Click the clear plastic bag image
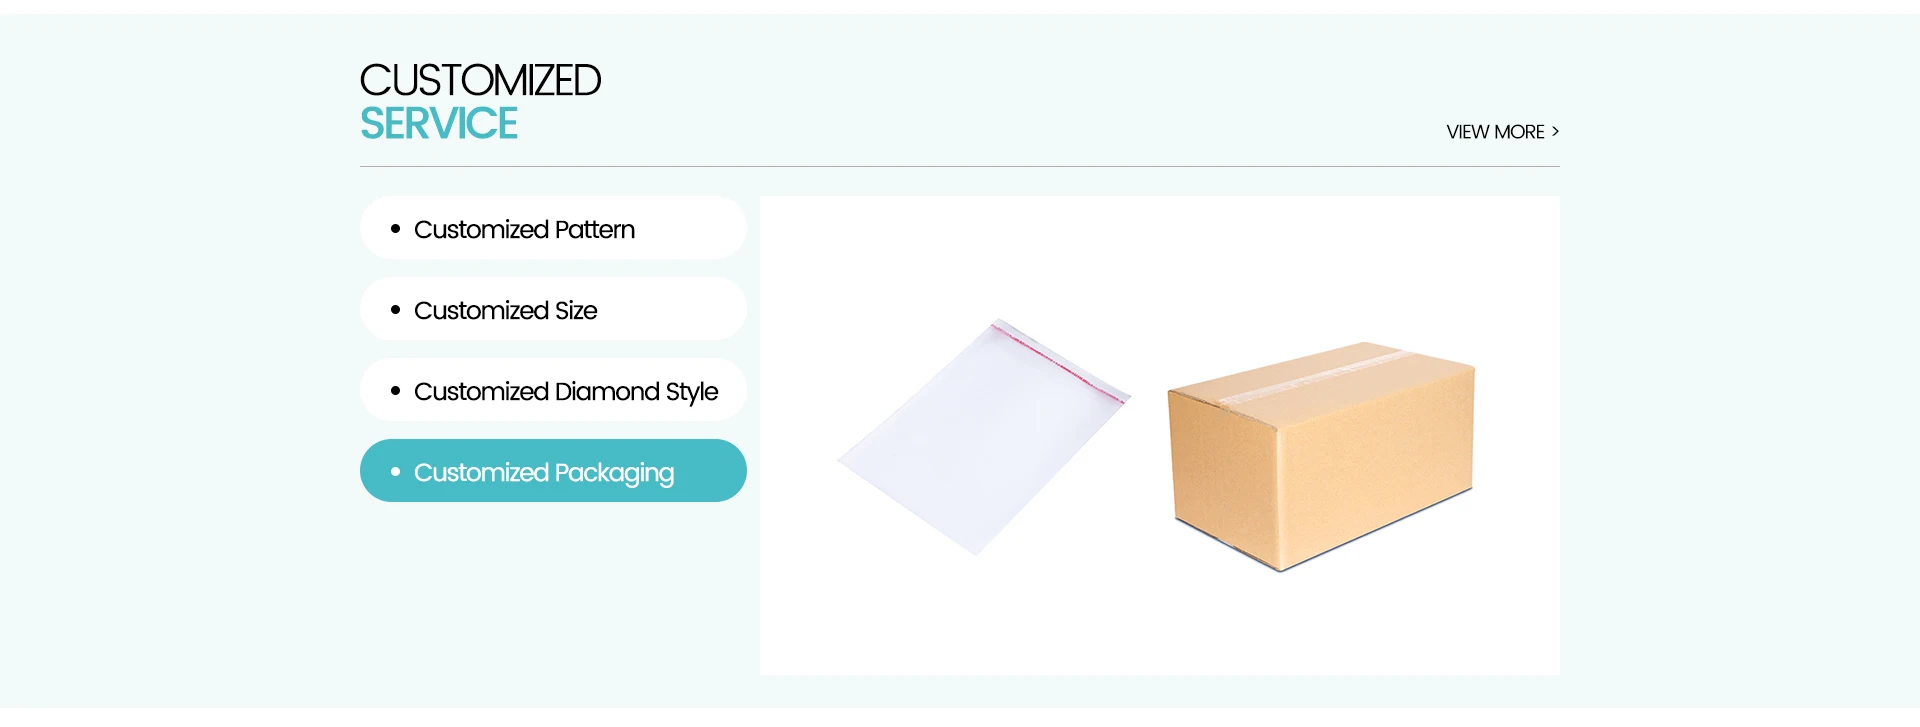The height and width of the screenshot is (727, 1920). tap(984, 438)
